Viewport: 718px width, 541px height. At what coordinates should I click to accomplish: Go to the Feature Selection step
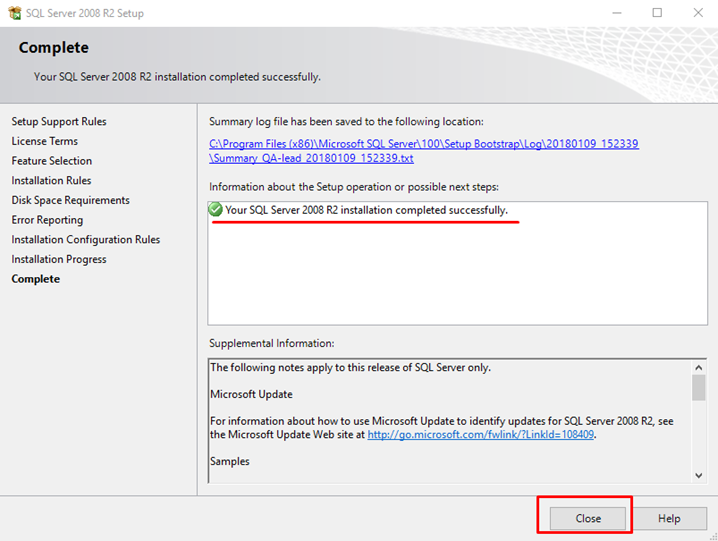tap(52, 161)
